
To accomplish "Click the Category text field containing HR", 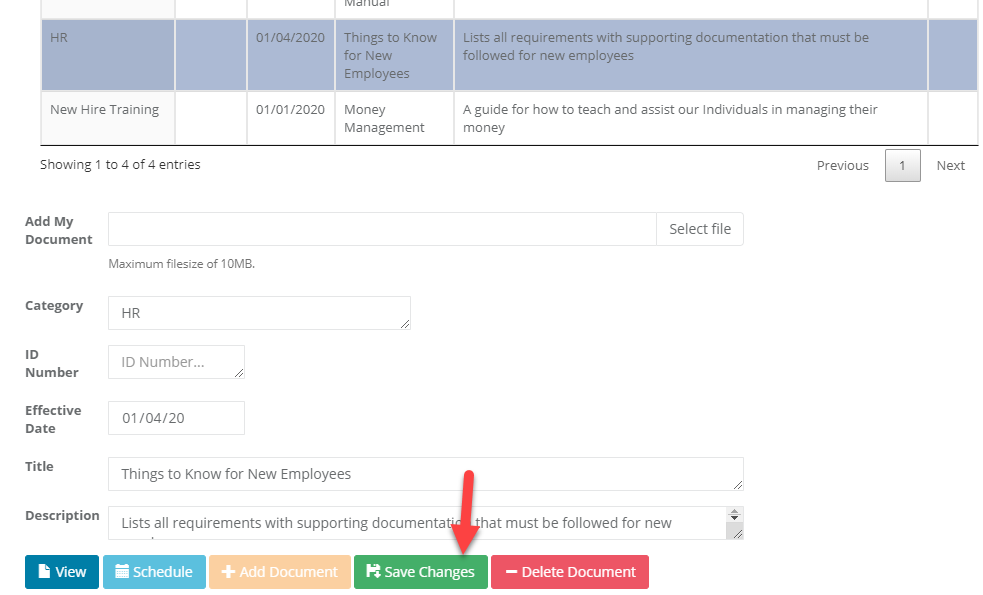I will (258, 313).
